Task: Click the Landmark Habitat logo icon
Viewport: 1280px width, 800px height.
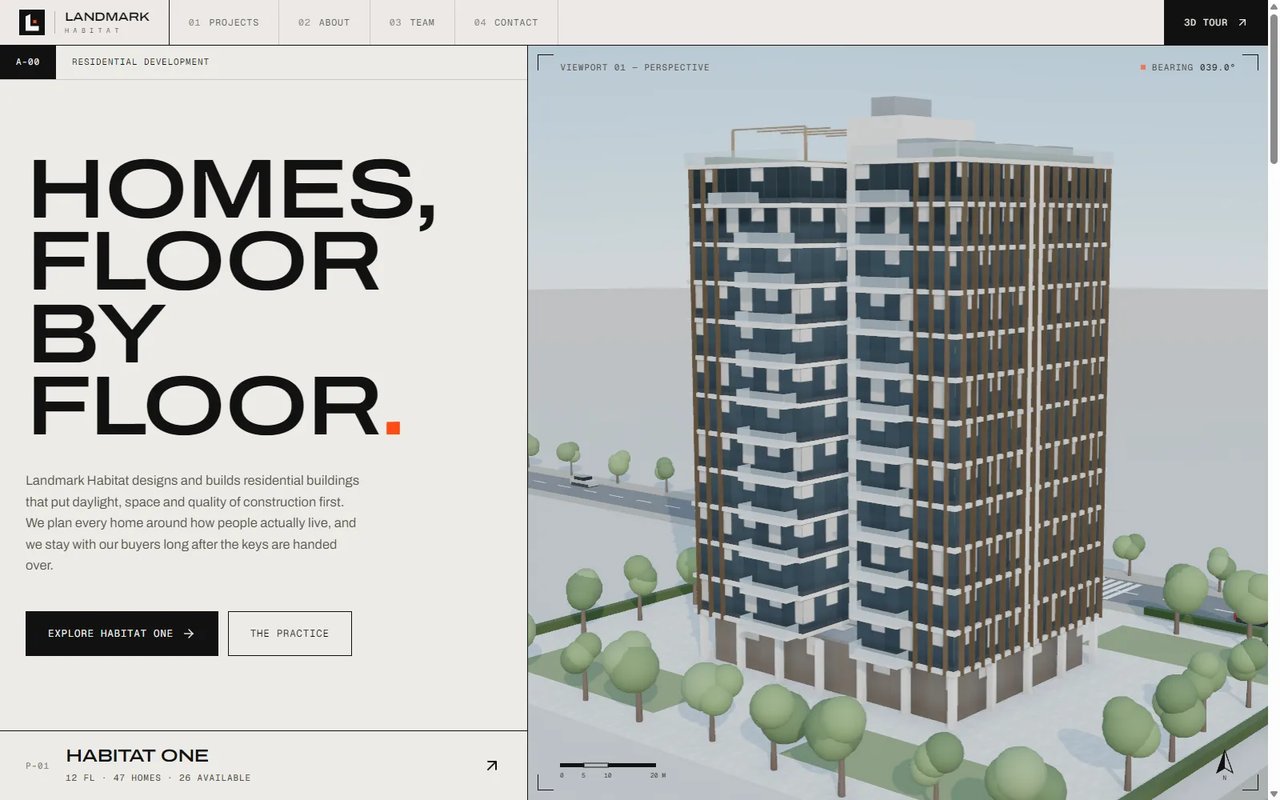Action: [32, 22]
